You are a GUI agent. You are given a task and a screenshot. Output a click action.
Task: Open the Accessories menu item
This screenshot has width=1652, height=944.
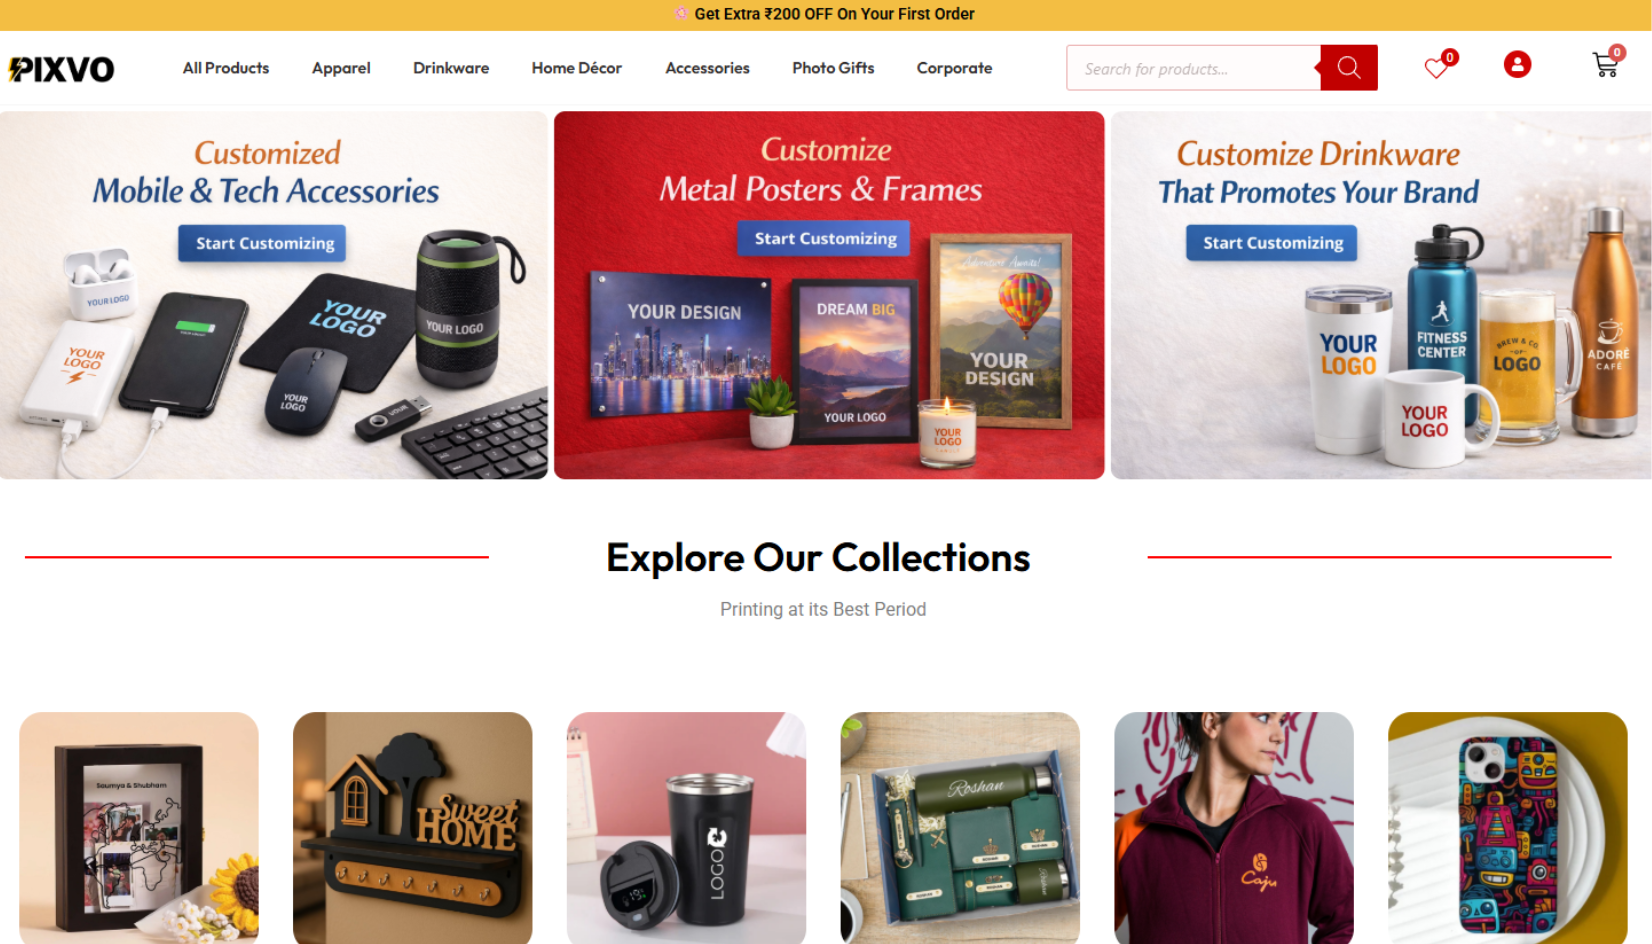pos(707,68)
